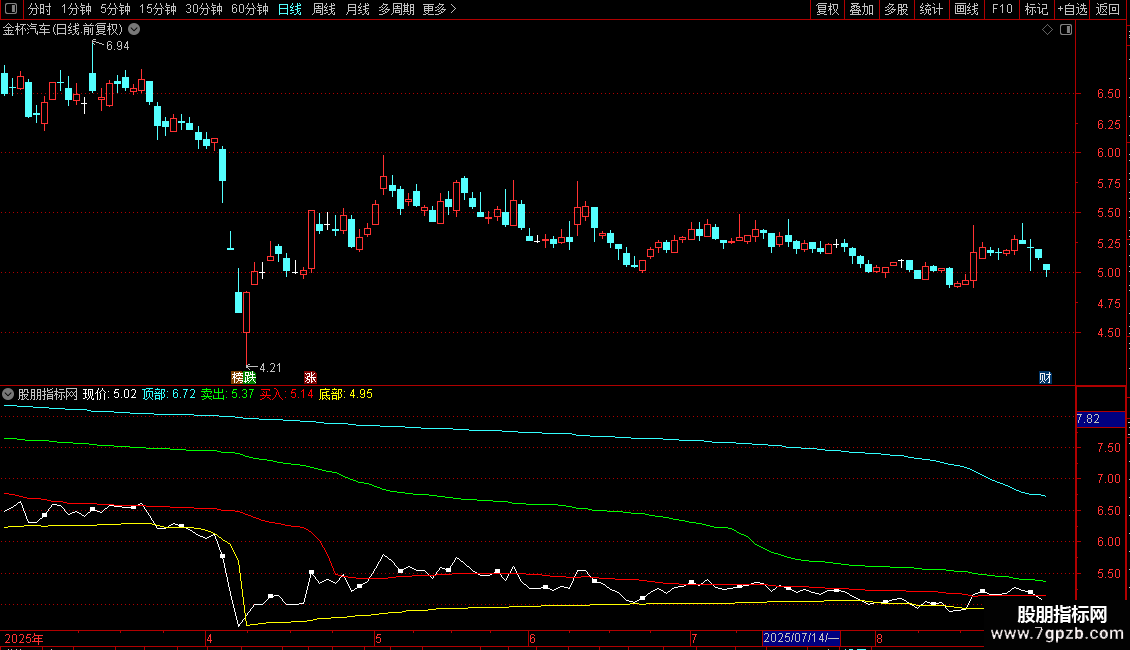
Task: Click month 8 on the time axis
Action: (x=879, y=638)
